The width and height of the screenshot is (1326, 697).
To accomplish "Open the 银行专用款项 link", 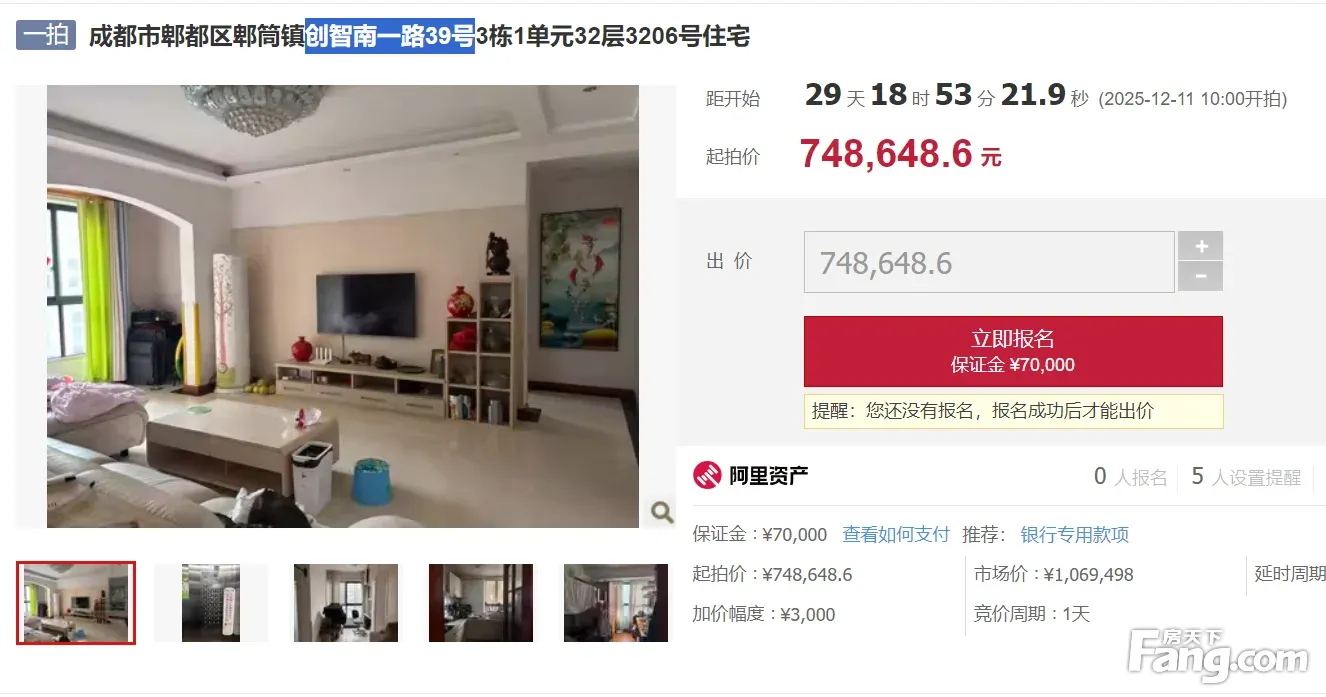I will [x=1074, y=535].
